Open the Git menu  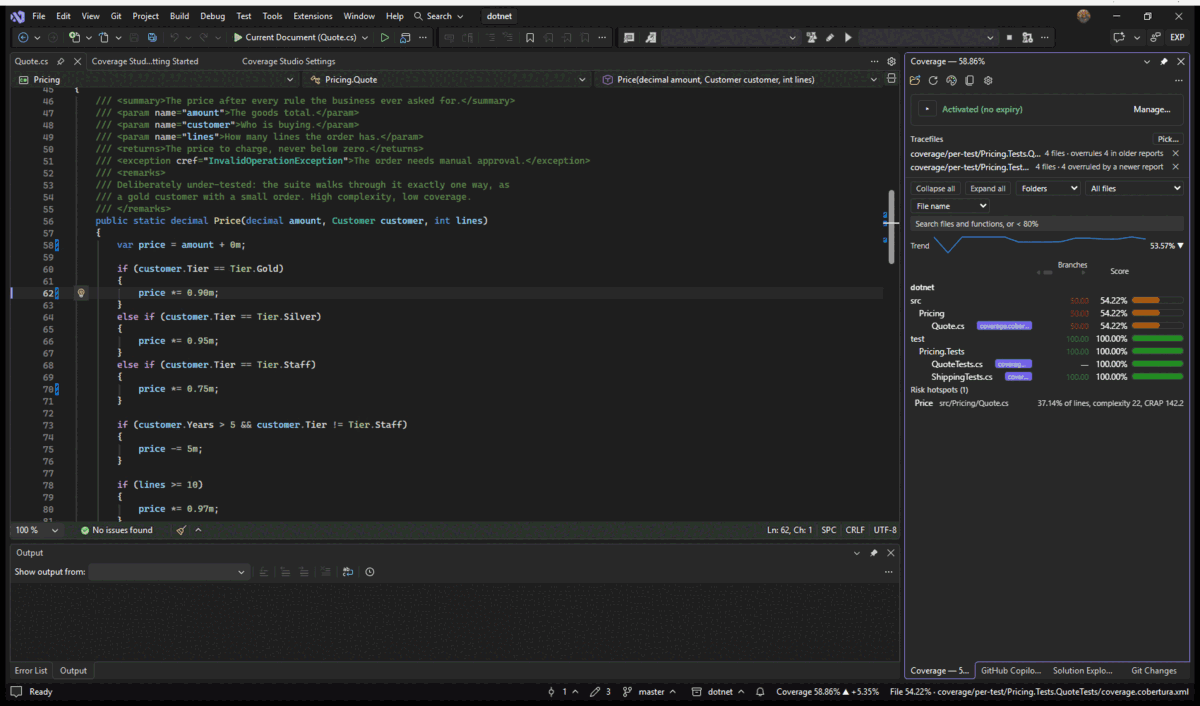(x=117, y=16)
